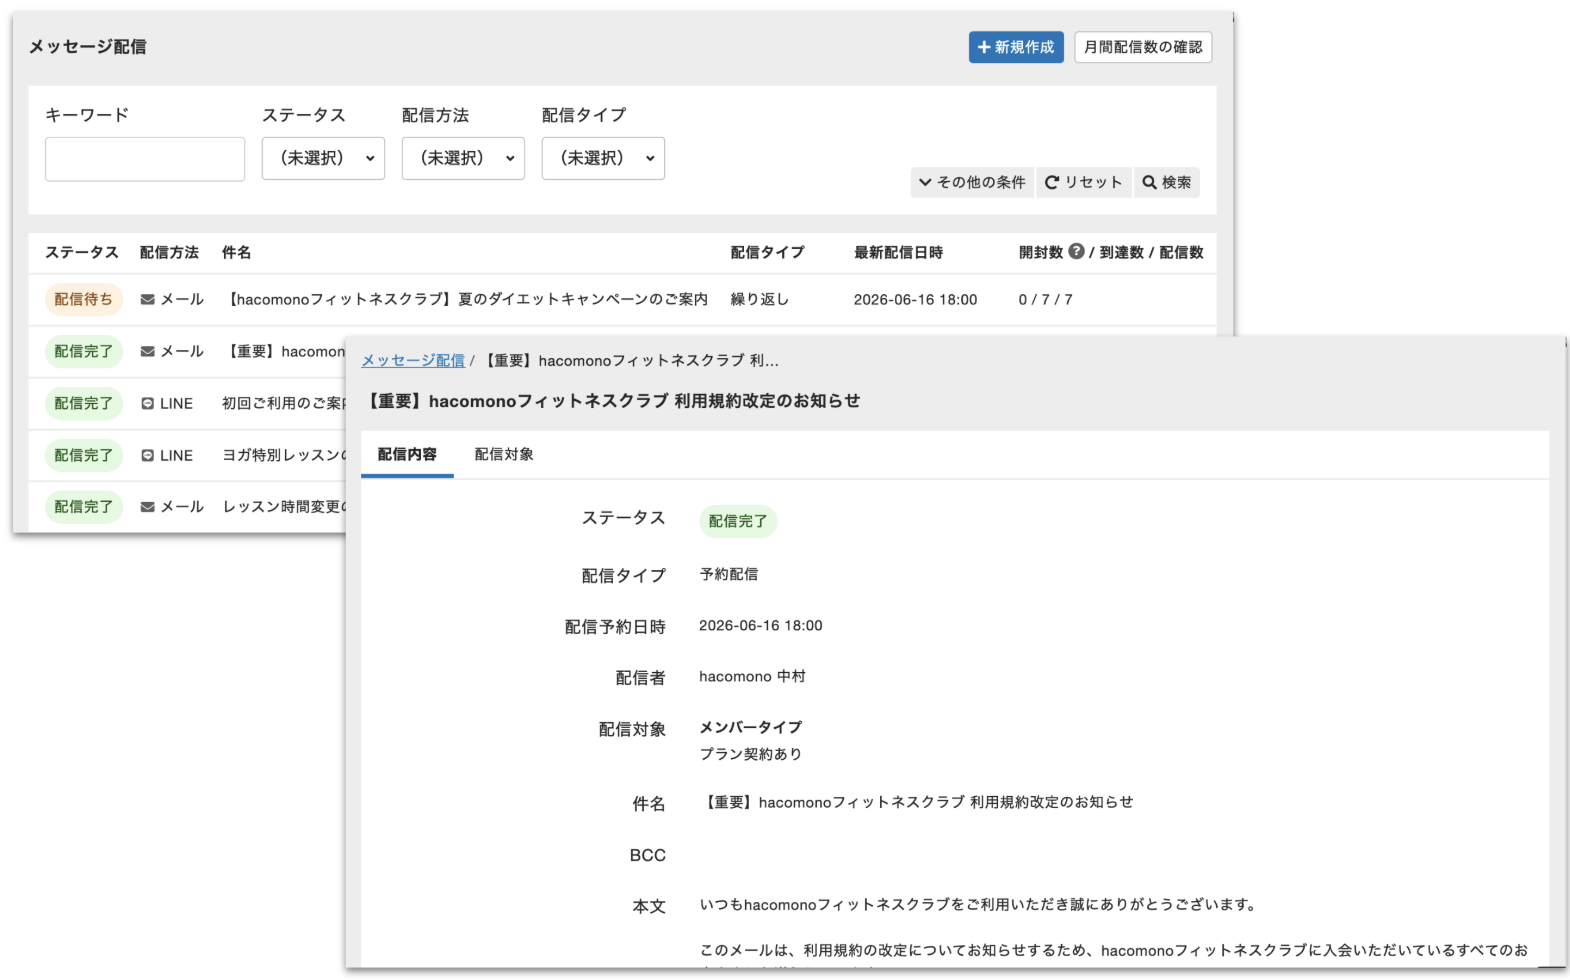Click the リセット button
Viewport: 1570px width, 980px height.
pos(1083,182)
